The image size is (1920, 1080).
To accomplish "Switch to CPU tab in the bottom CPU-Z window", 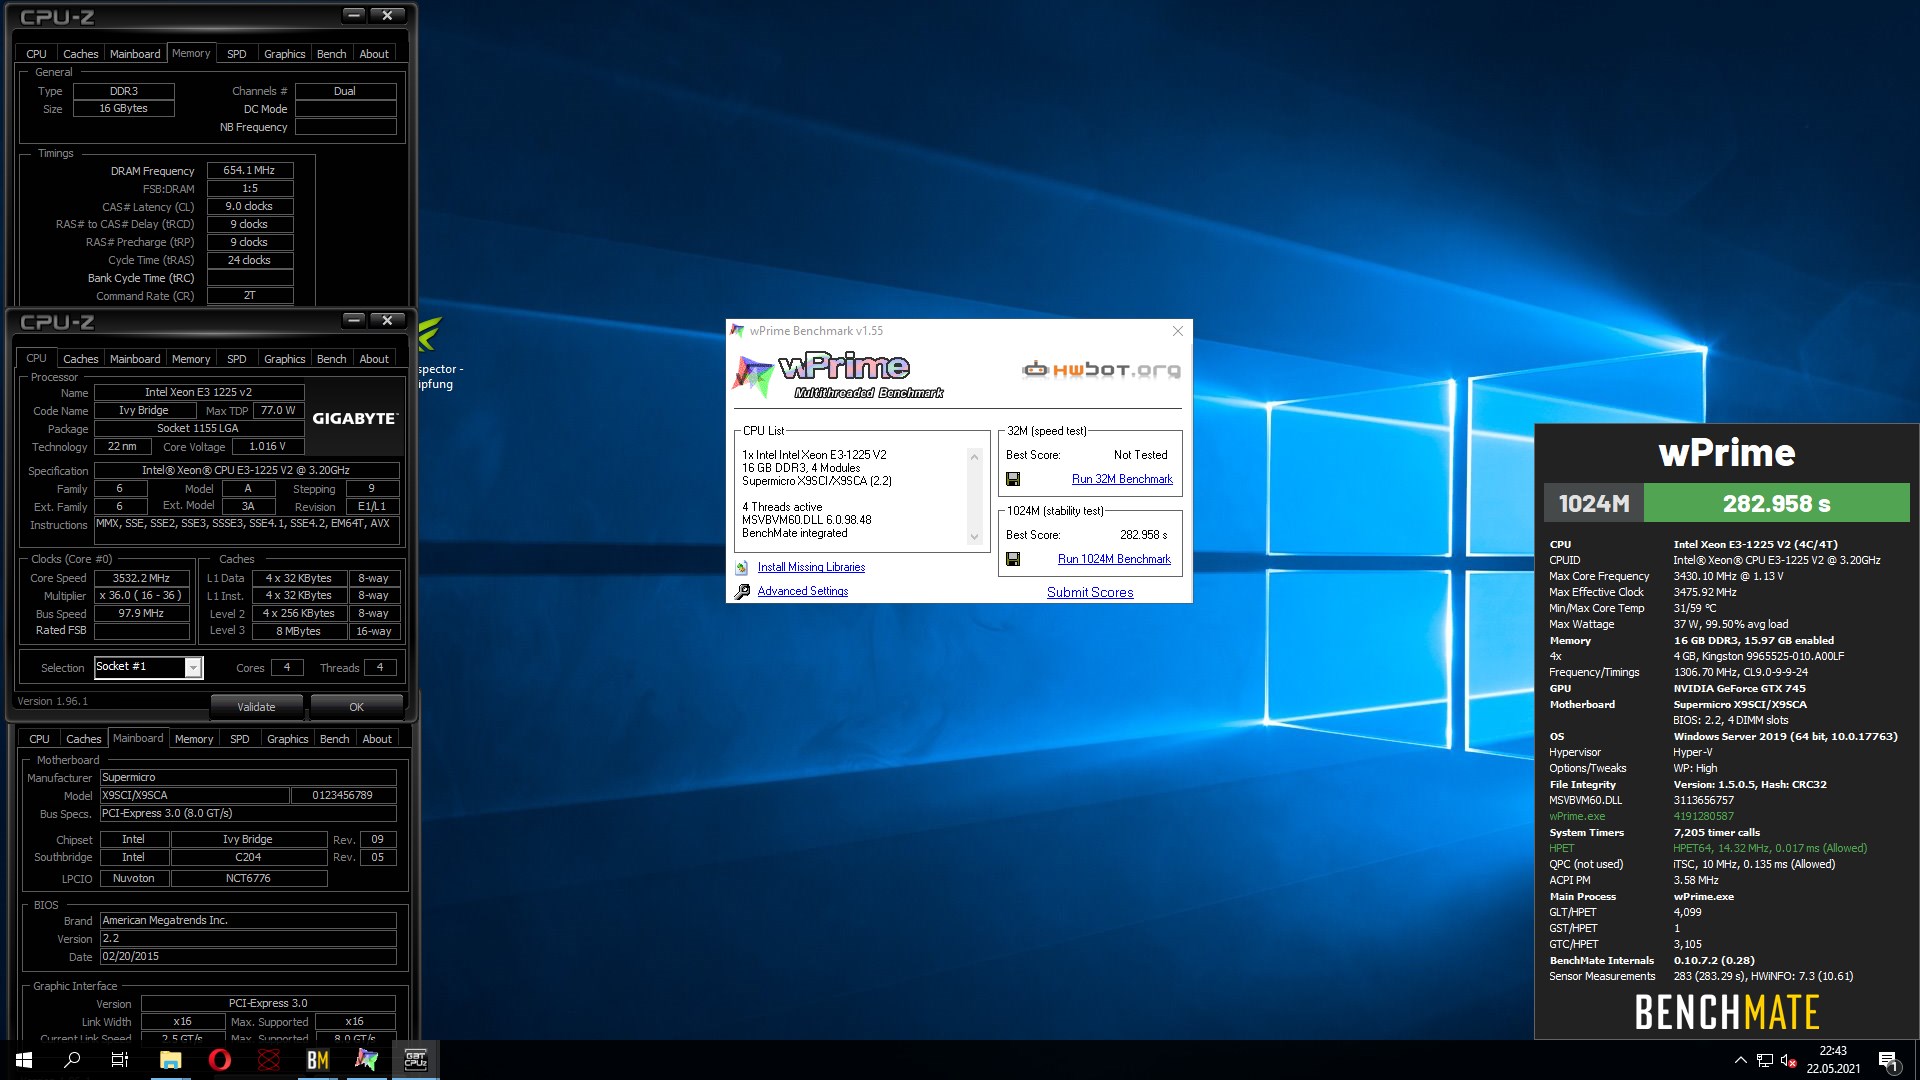I will pyautogui.click(x=39, y=739).
